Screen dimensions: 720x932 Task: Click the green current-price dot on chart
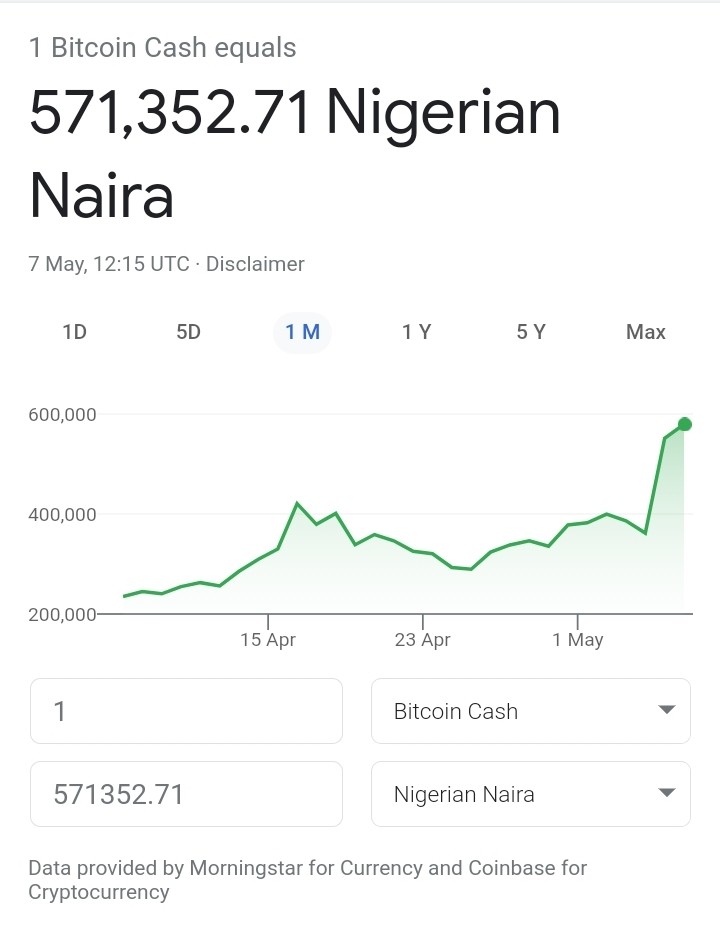(684, 424)
